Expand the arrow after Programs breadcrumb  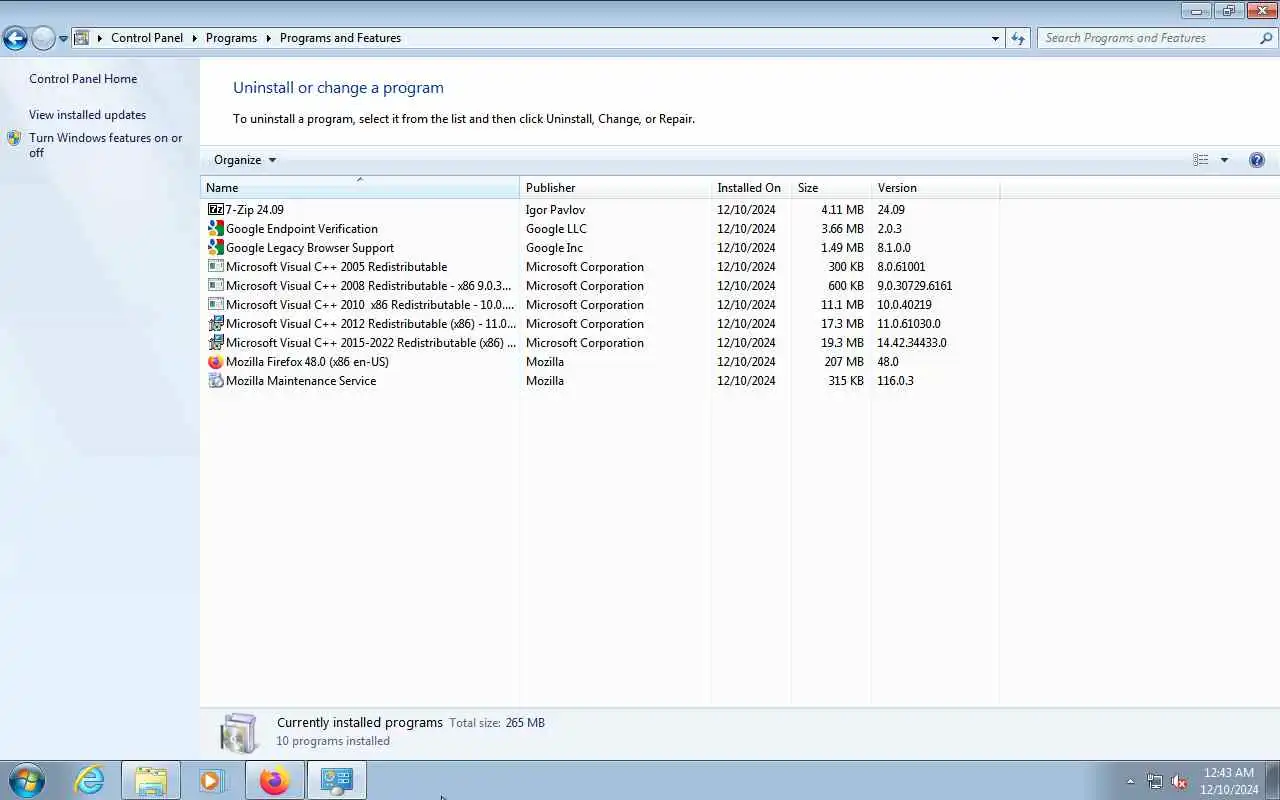[x=268, y=38]
